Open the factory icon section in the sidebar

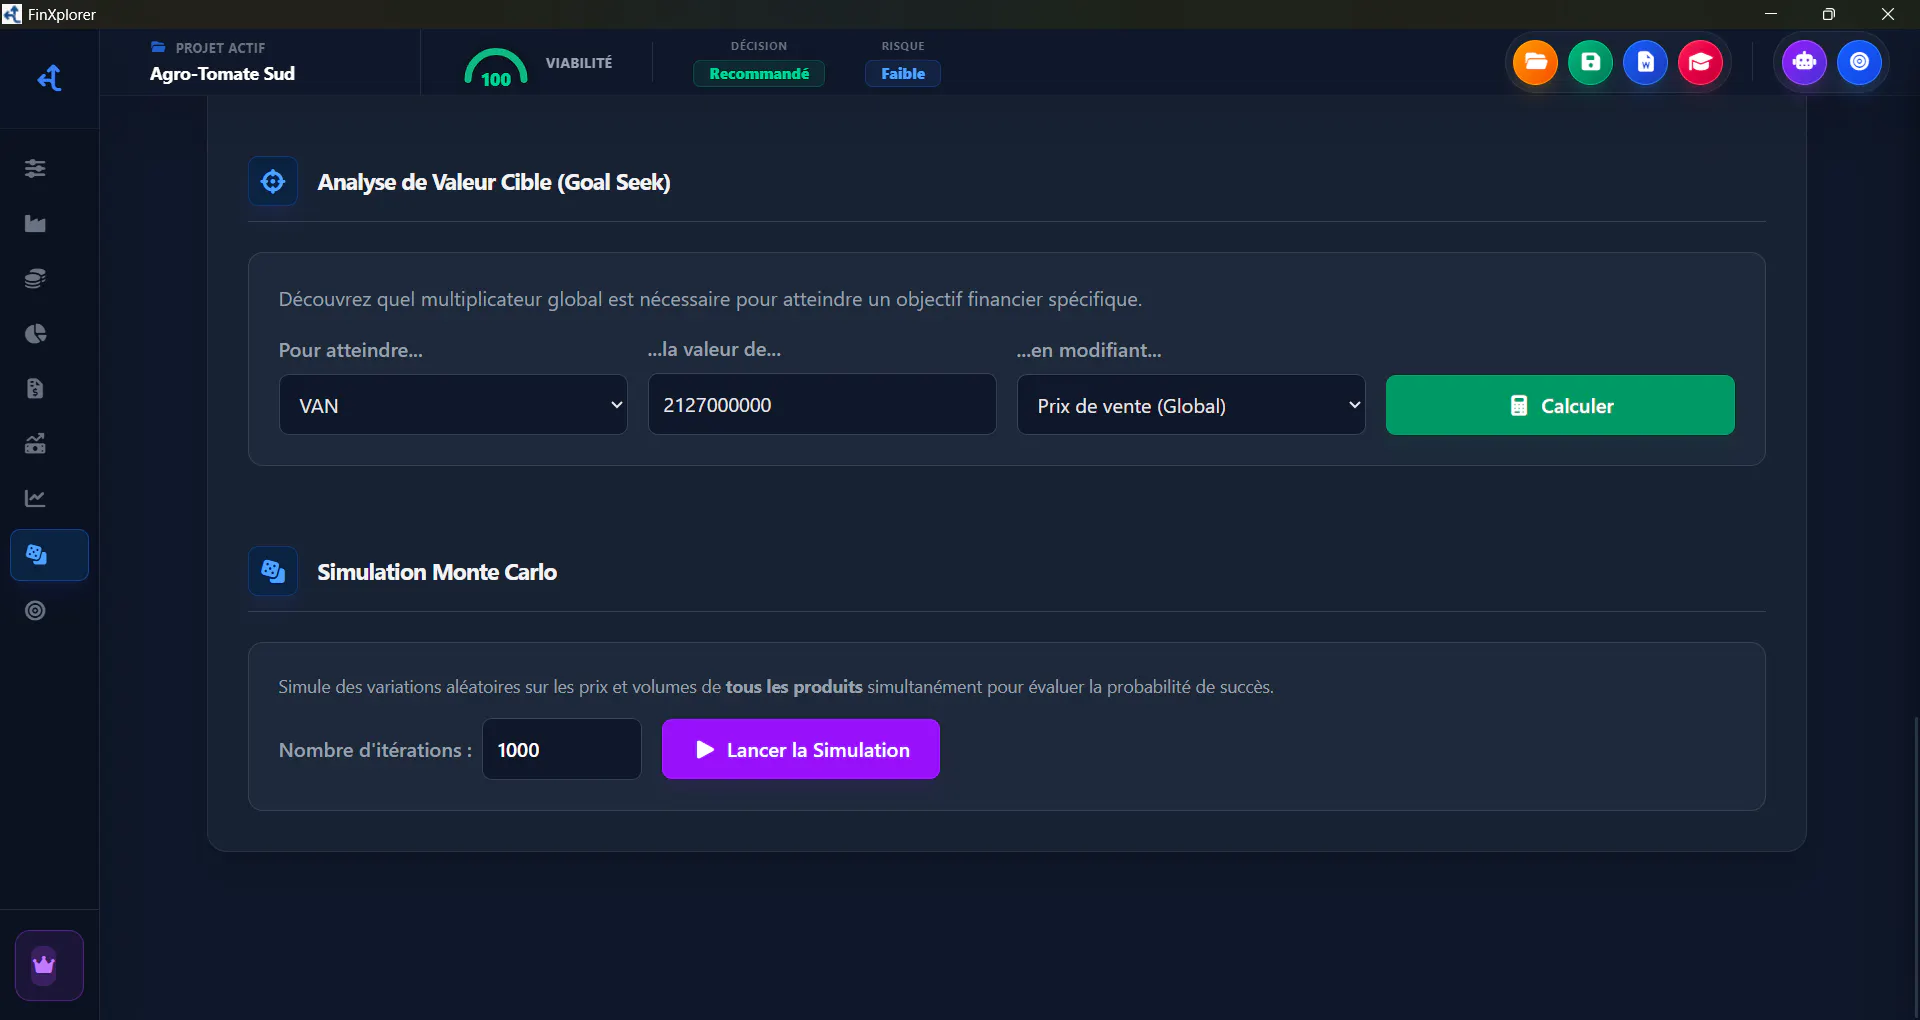pos(35,223)
